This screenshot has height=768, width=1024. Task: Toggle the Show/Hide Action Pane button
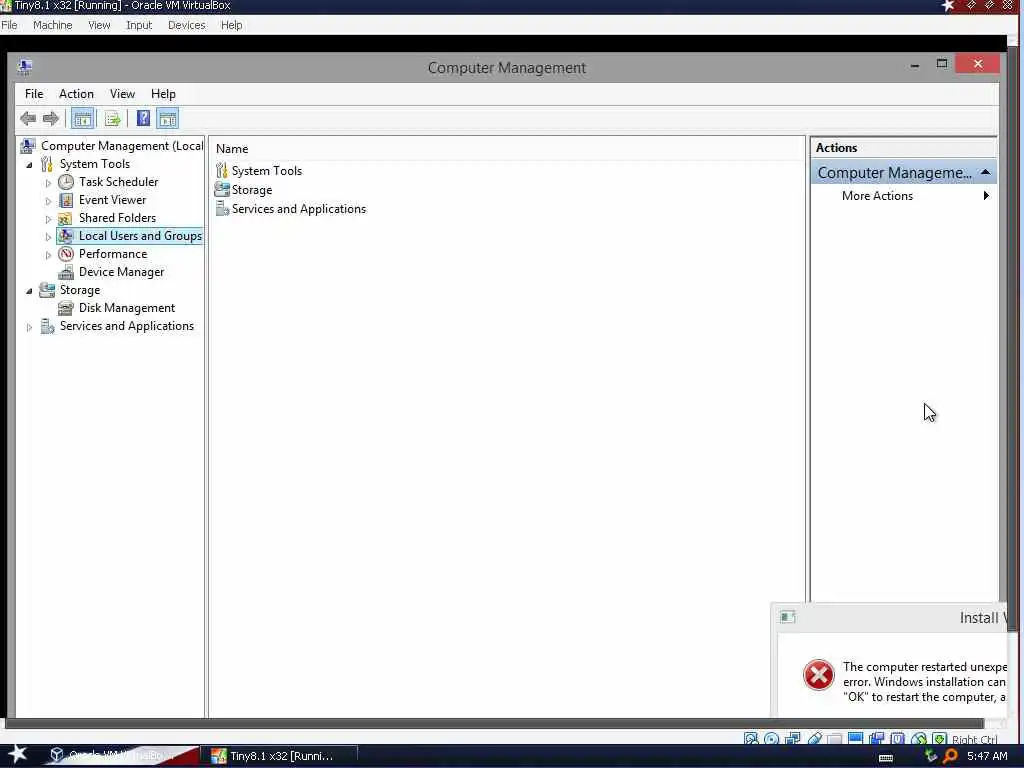168,119
